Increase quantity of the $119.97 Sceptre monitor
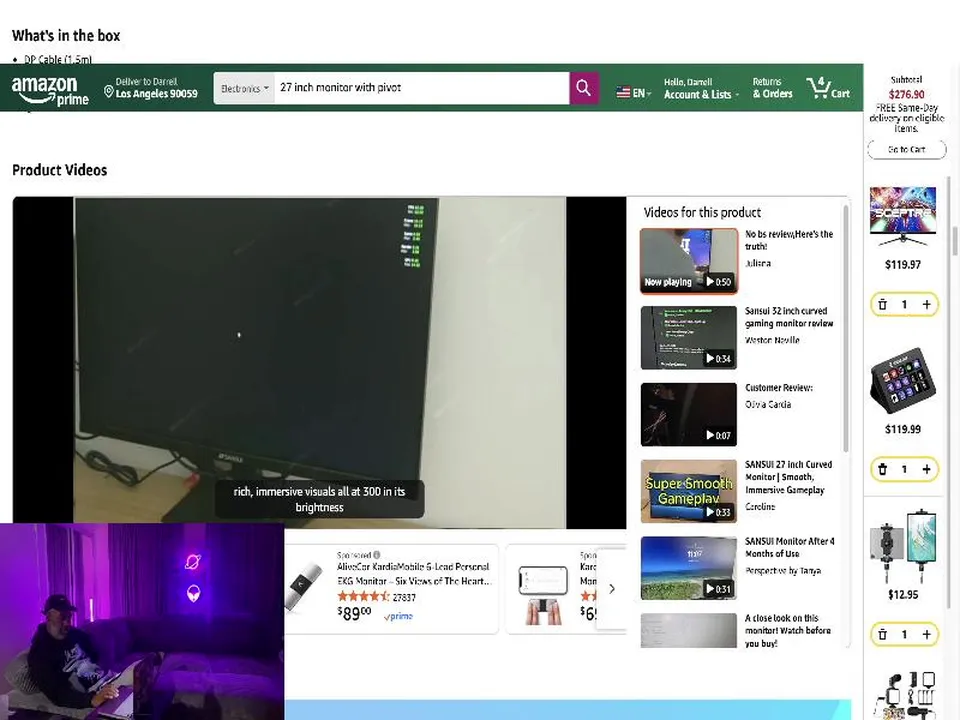Viewport: 960px width, 720px height. pyautogui.click(x=926, y=304)
